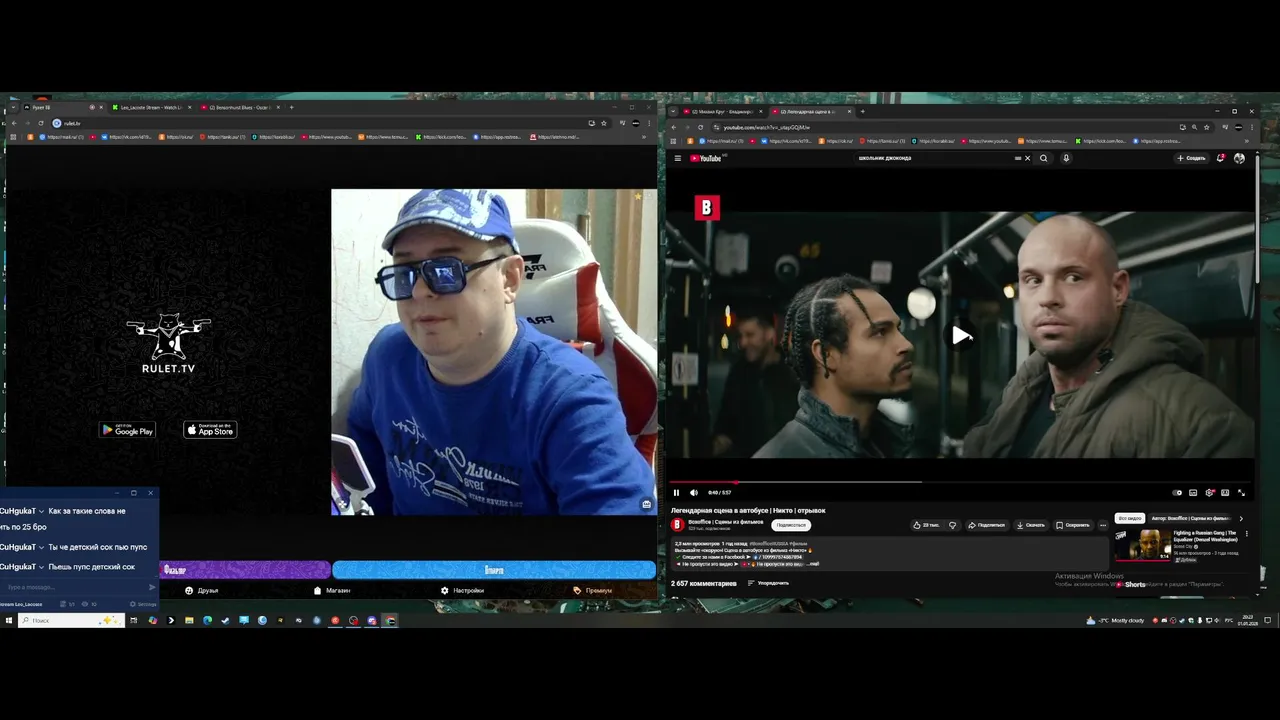Viewport: 1280px width, 720px height.
Task: Click the Windows taskbar search box
Action: point(70,620)
